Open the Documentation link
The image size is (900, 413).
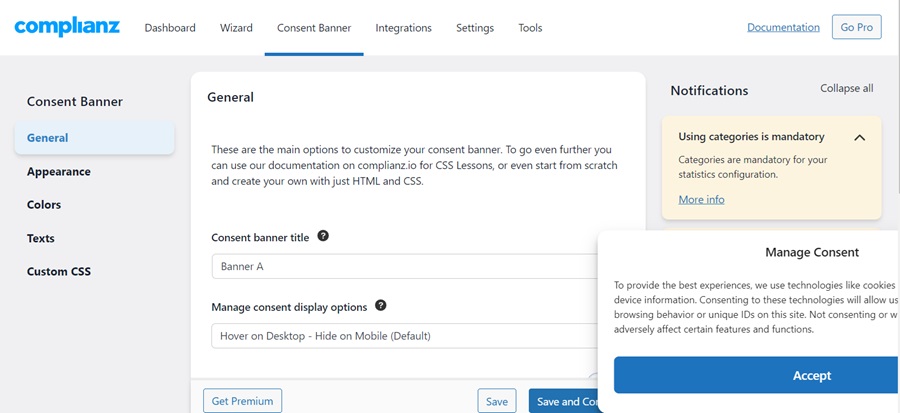(783, 27)
